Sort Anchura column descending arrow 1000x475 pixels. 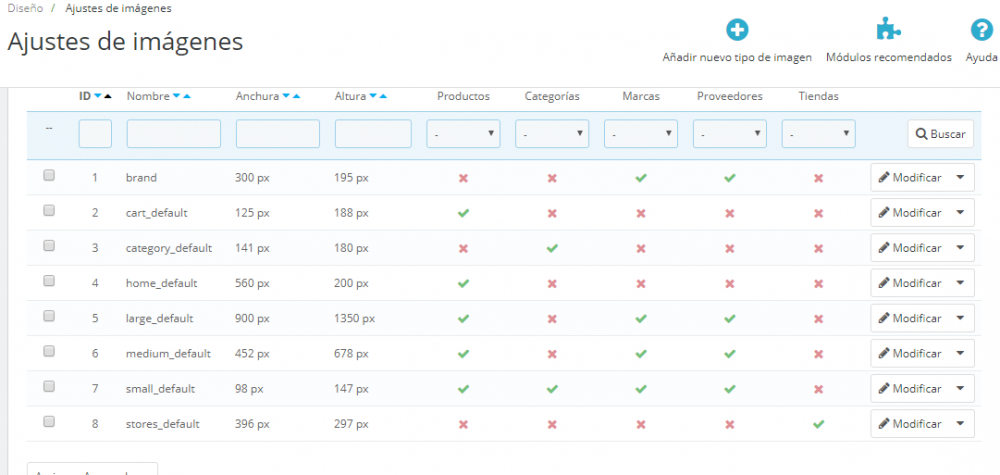pyautogui.click(x=286, y=96)
